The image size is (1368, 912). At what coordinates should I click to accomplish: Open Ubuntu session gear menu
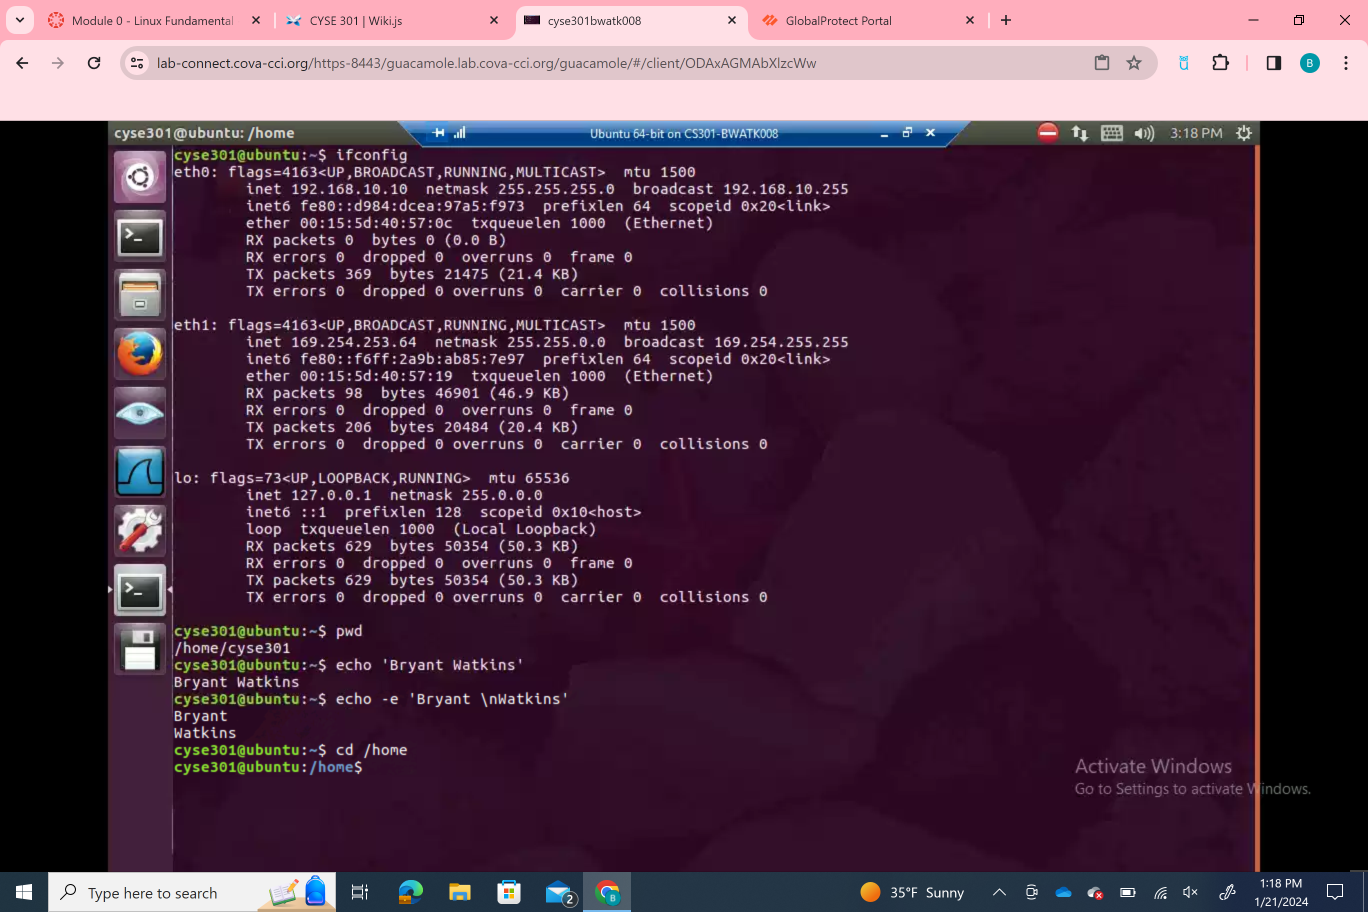pyautogui.click(x=1244, y=133)
